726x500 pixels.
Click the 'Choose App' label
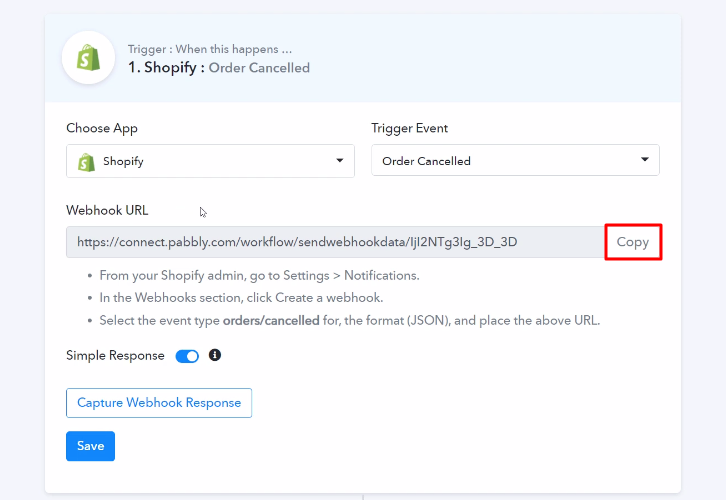point(102,128)
